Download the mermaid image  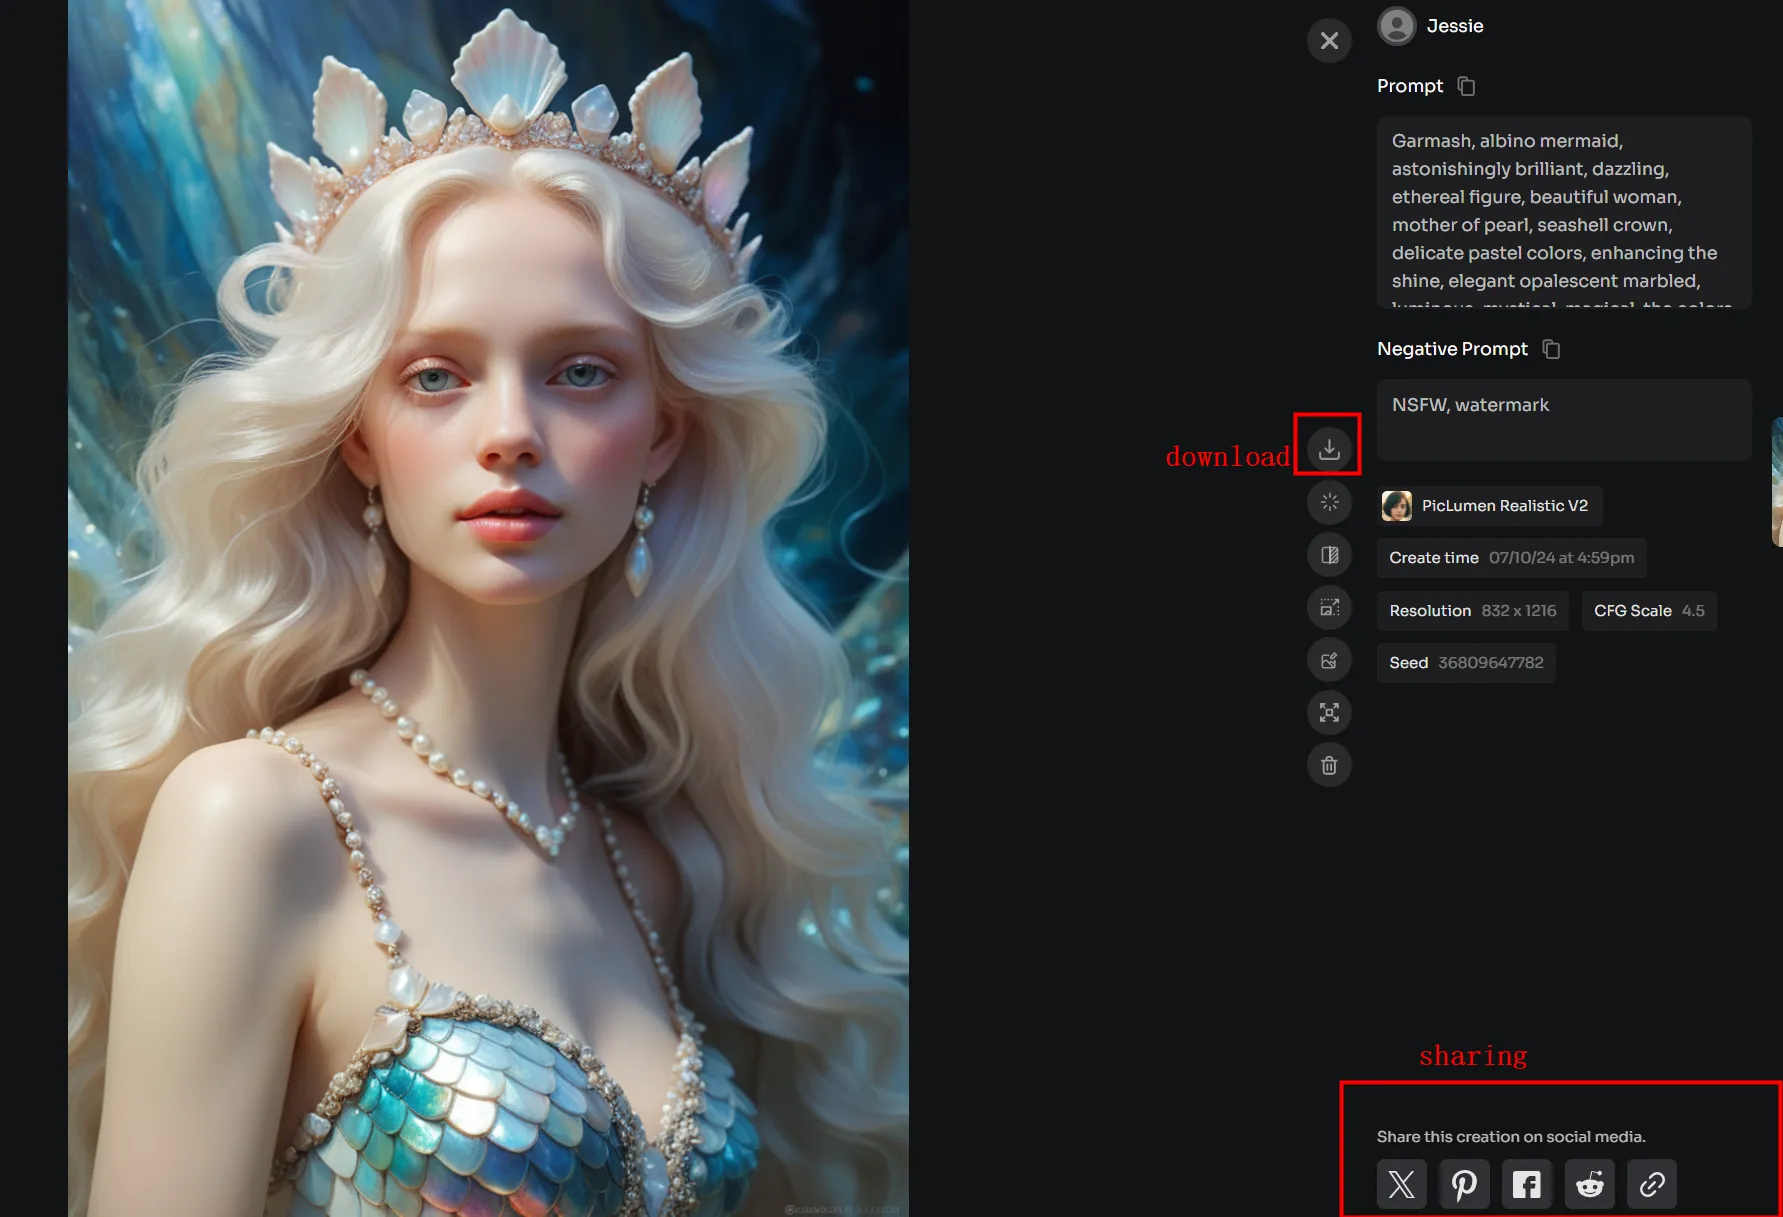1329,447
